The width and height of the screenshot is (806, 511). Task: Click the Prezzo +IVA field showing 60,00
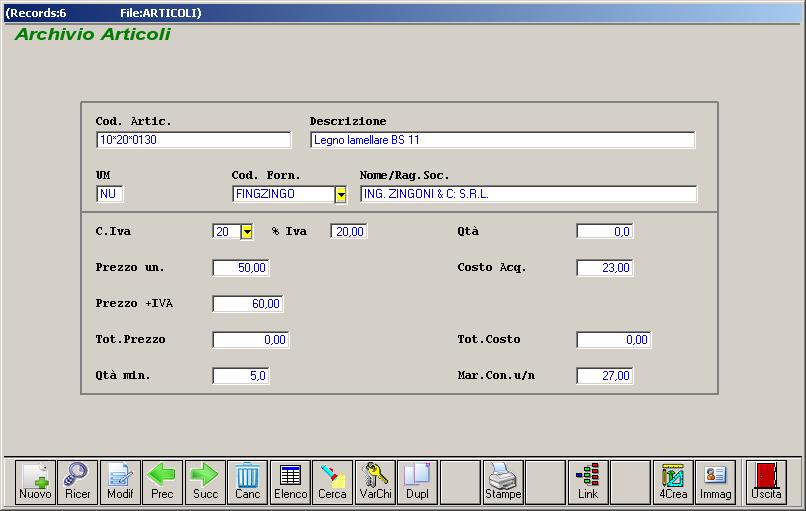pos(248,304)
